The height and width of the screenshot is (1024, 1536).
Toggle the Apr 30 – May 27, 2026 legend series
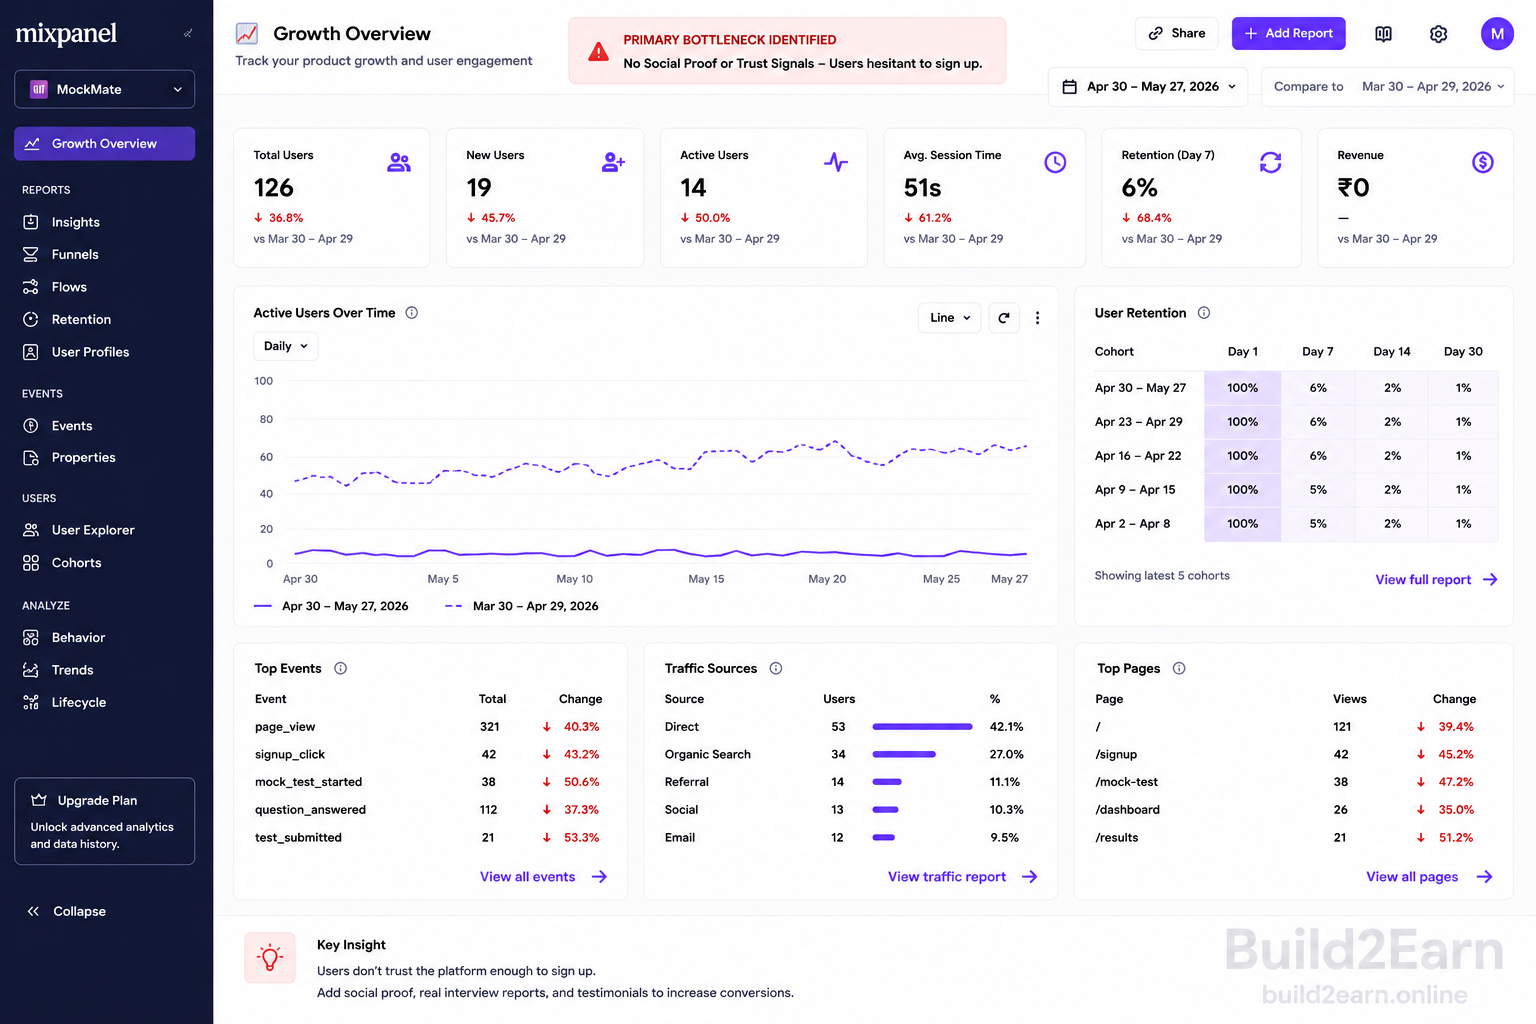[331, 606]
